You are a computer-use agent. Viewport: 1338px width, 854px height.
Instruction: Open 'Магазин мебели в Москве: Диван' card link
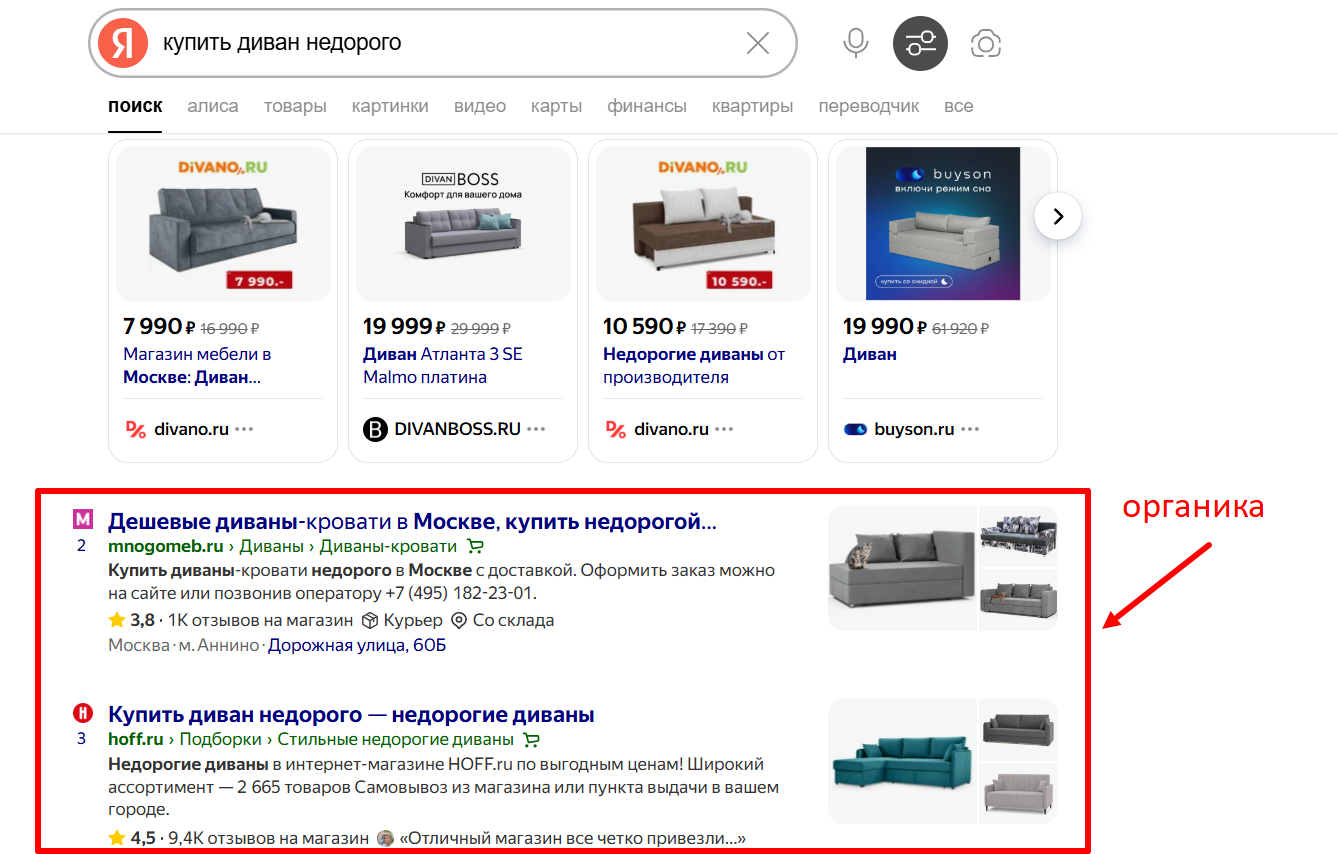click(197, 366)
